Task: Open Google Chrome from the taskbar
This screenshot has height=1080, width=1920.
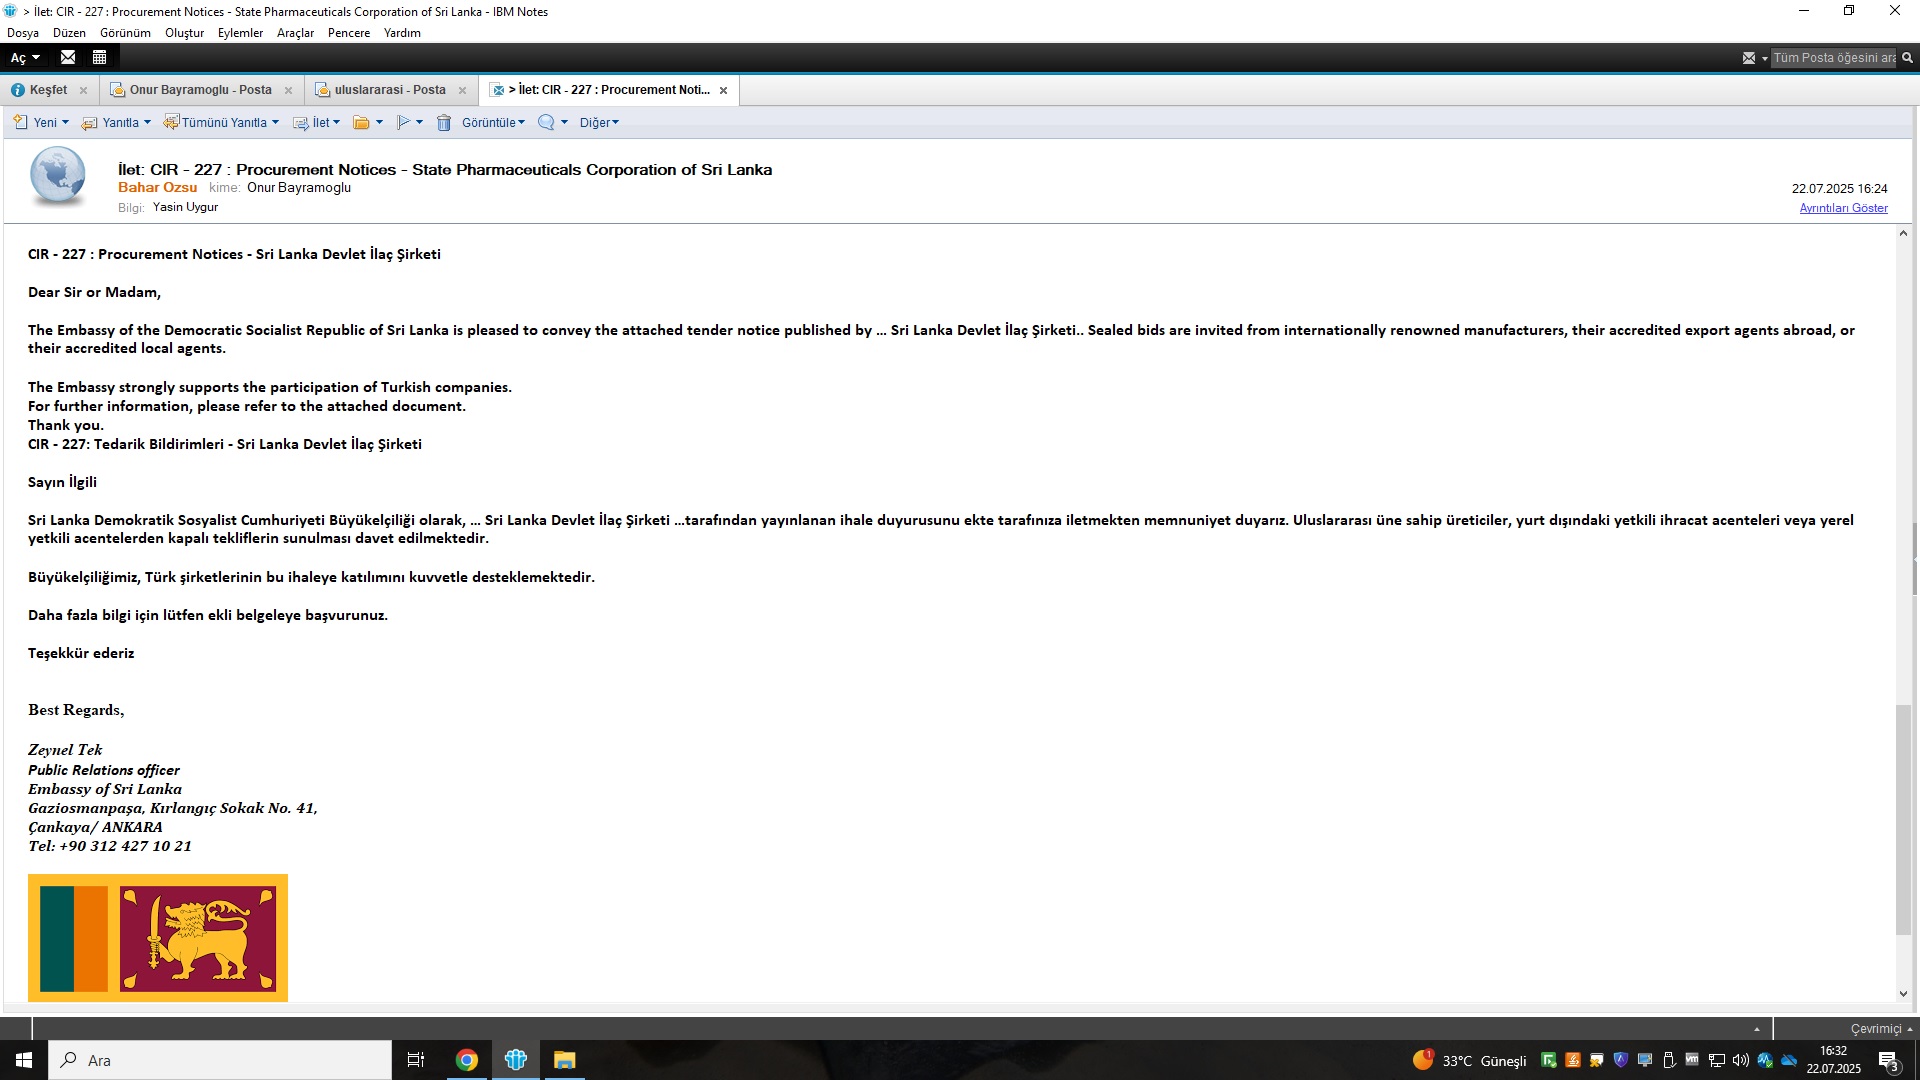Action: pyautogui.click(x=467, y=1060)
